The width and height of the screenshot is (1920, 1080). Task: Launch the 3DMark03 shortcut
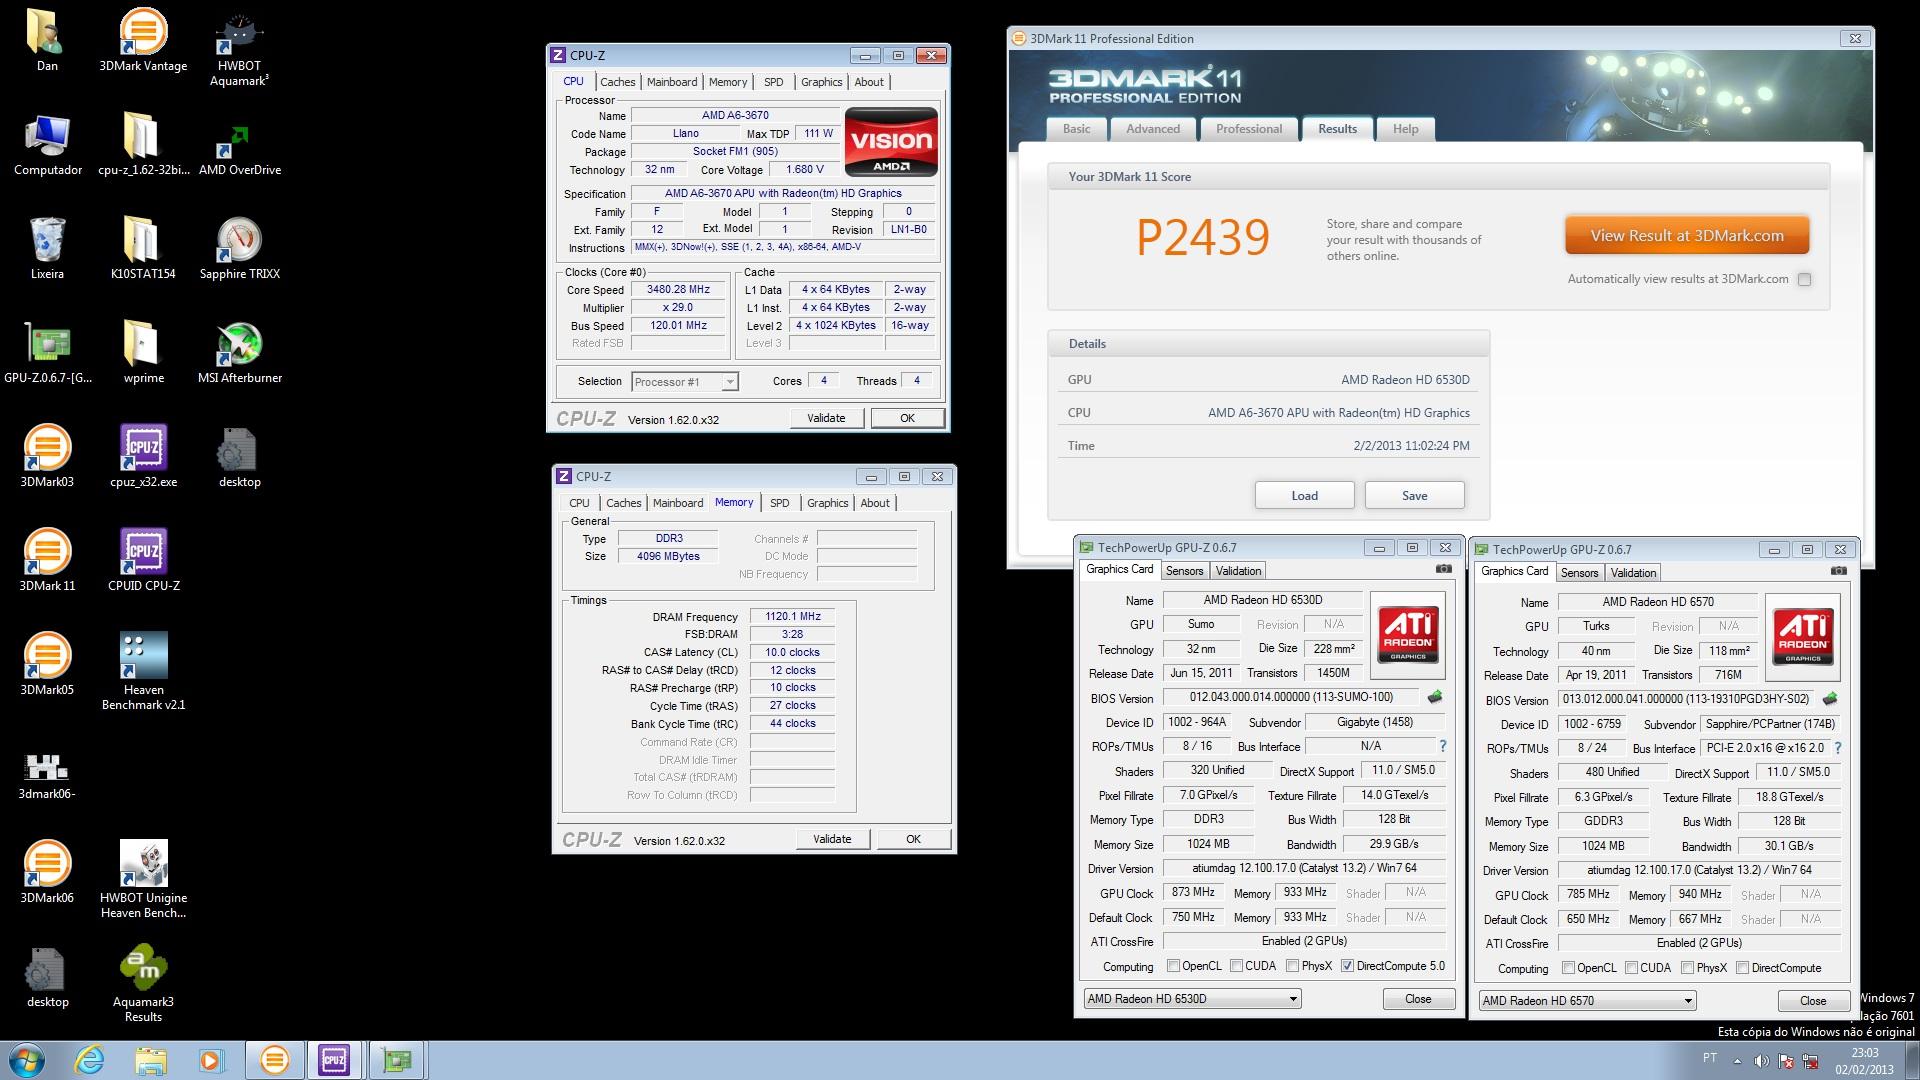point(47,456)
